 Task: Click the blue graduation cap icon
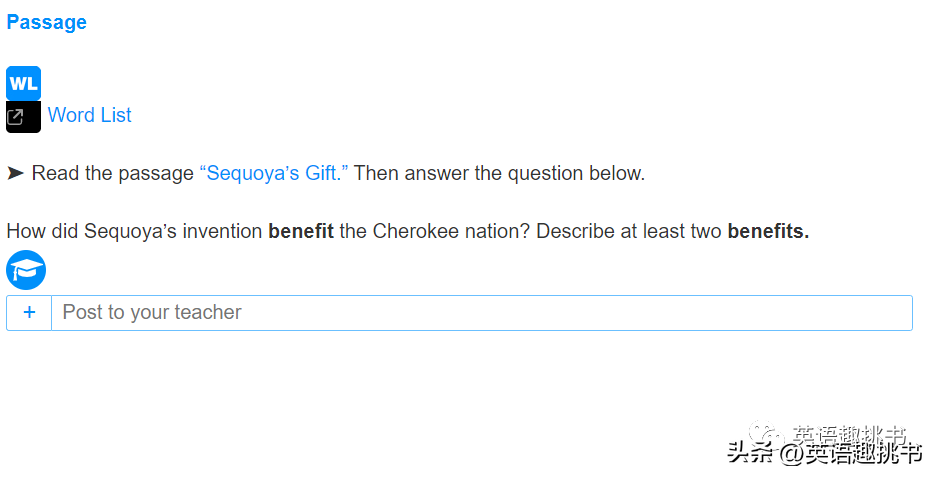click(x=26, y=270)
